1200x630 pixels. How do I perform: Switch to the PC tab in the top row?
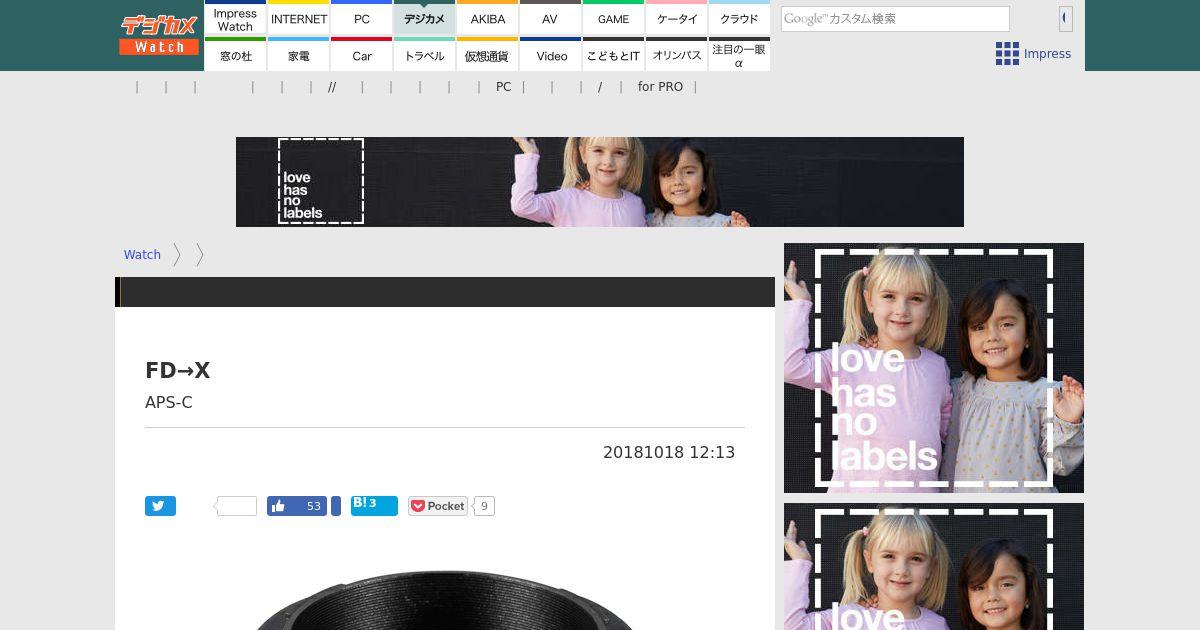coord(362,18)
